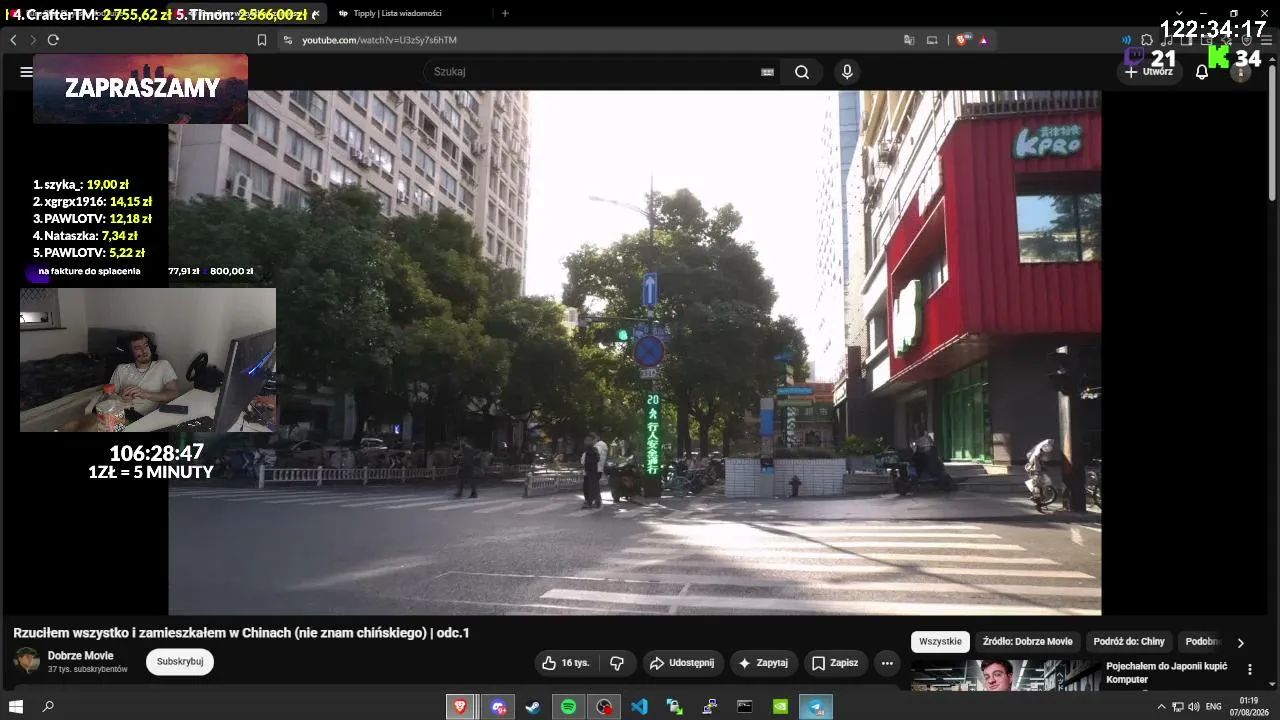Go forward with the browser forward arrow
The image size is (1280, 720).
[33, 40]
